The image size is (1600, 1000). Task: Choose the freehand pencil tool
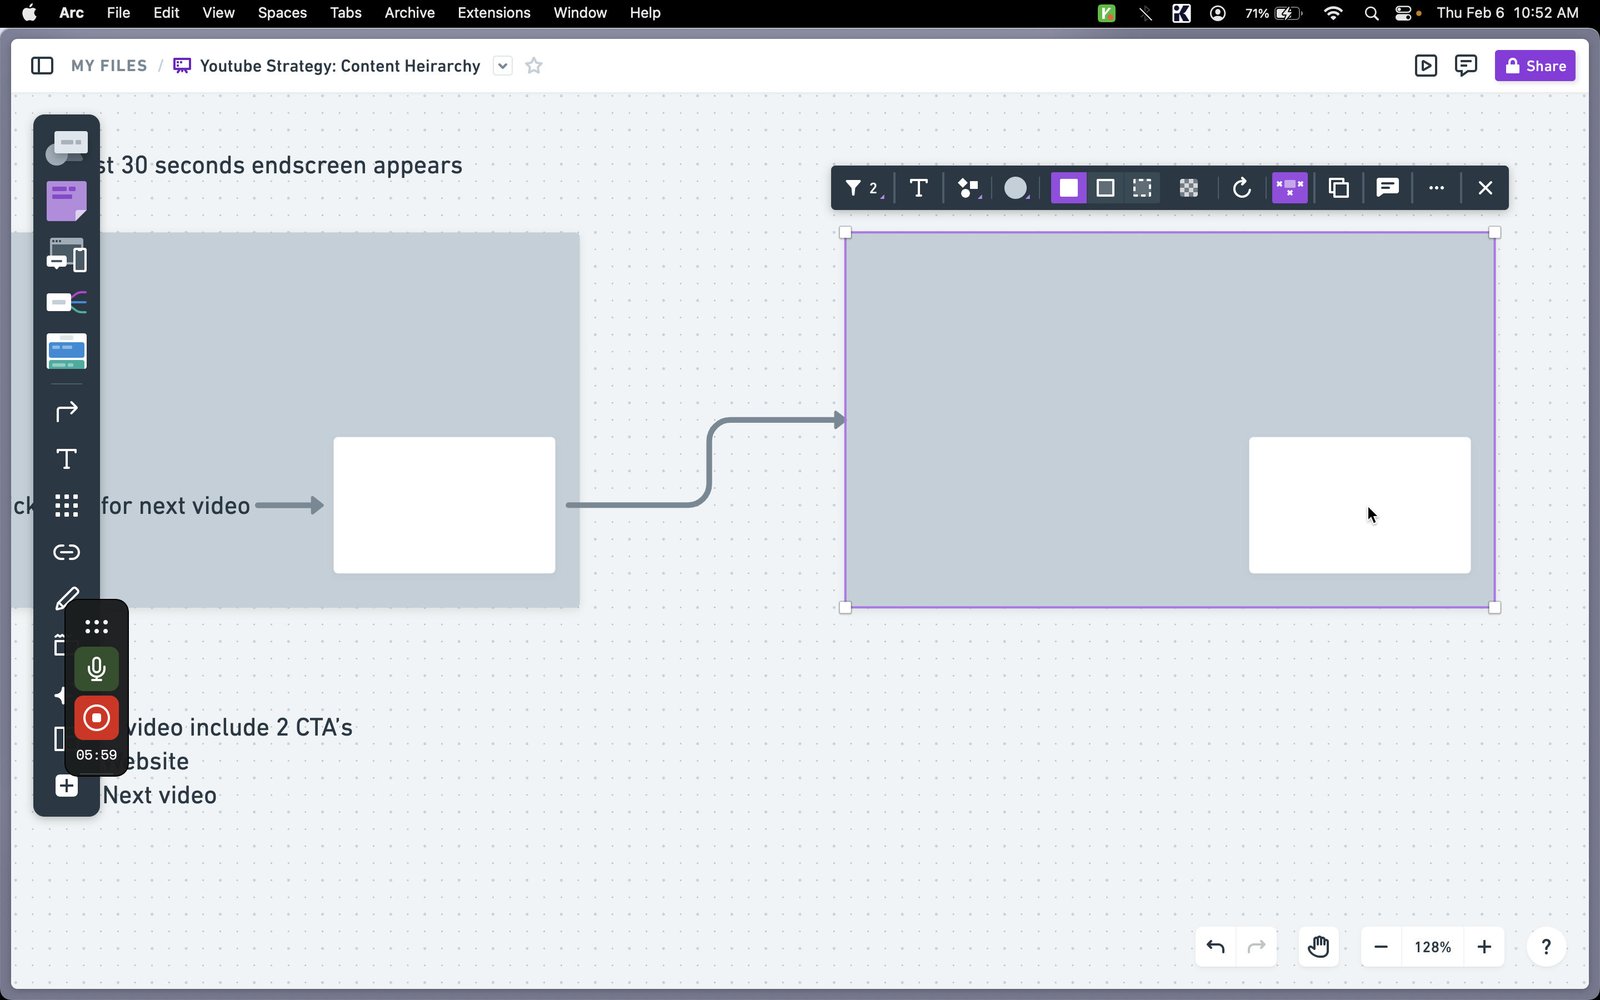tap(66, 599)
